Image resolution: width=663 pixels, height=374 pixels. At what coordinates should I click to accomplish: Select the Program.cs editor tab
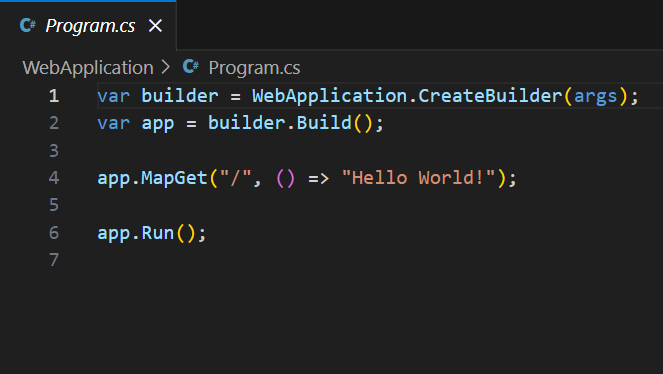88,26
